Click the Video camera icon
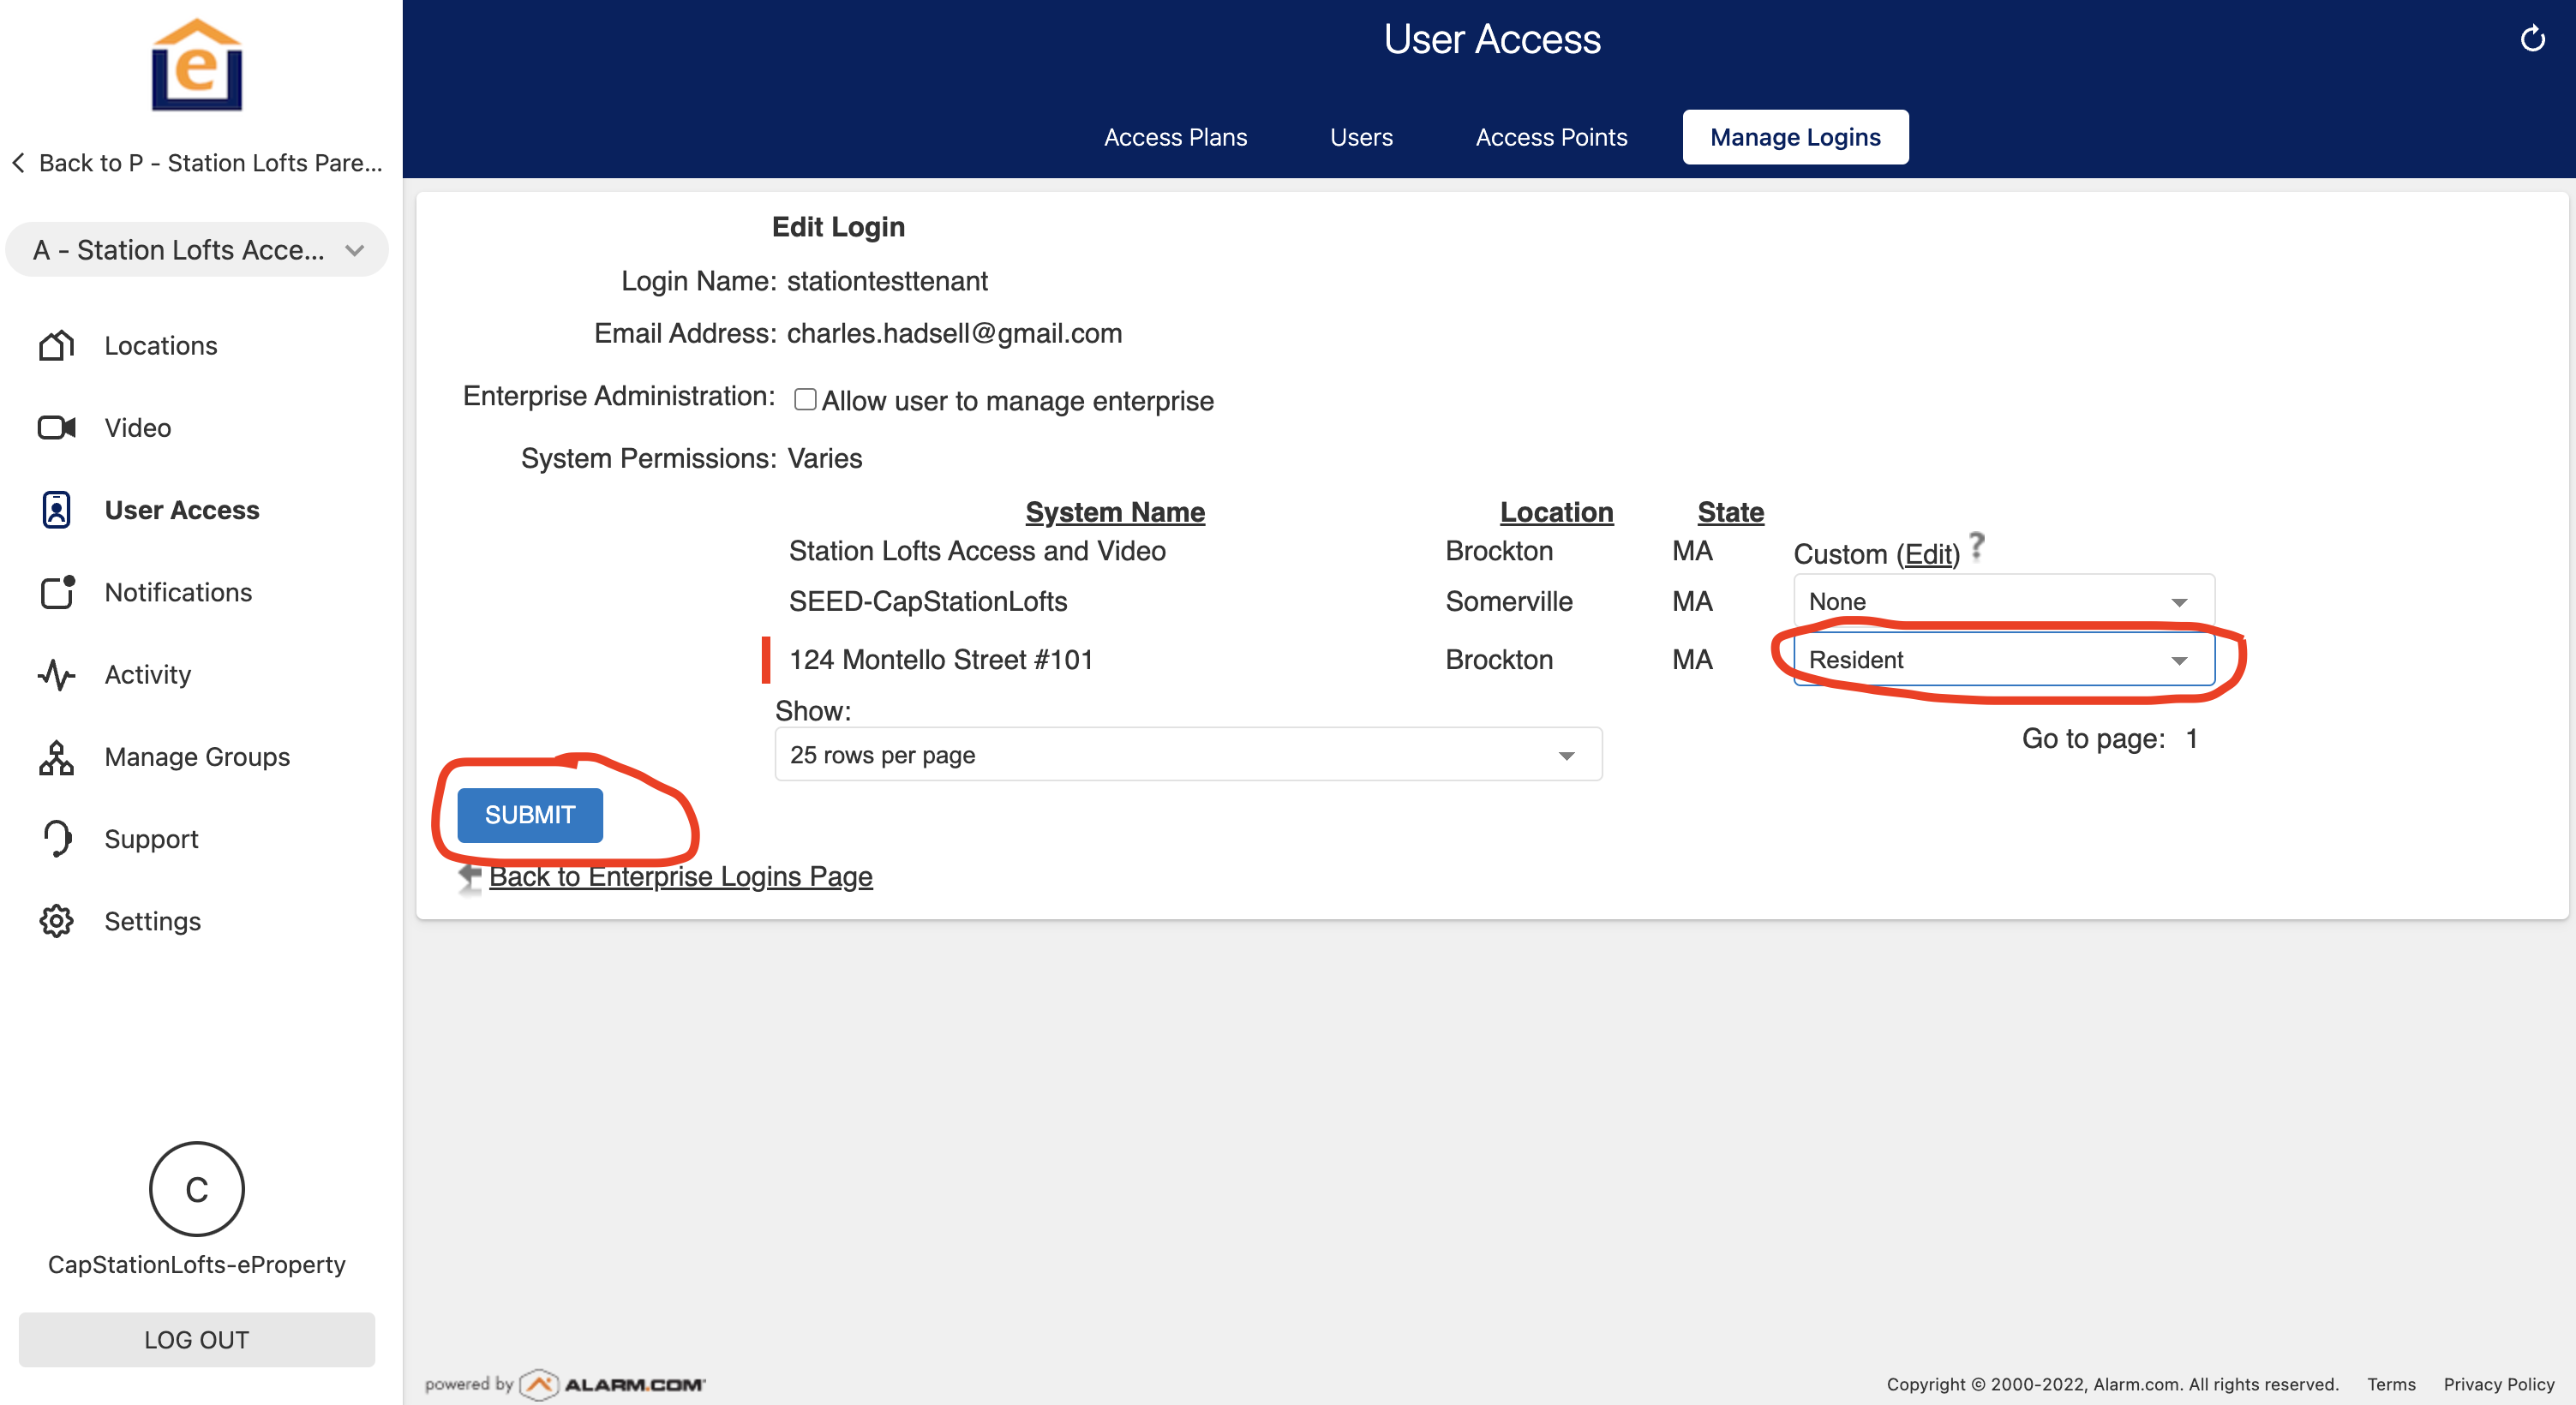This screenshot has width=2576, height=1405. coord(56,427)
